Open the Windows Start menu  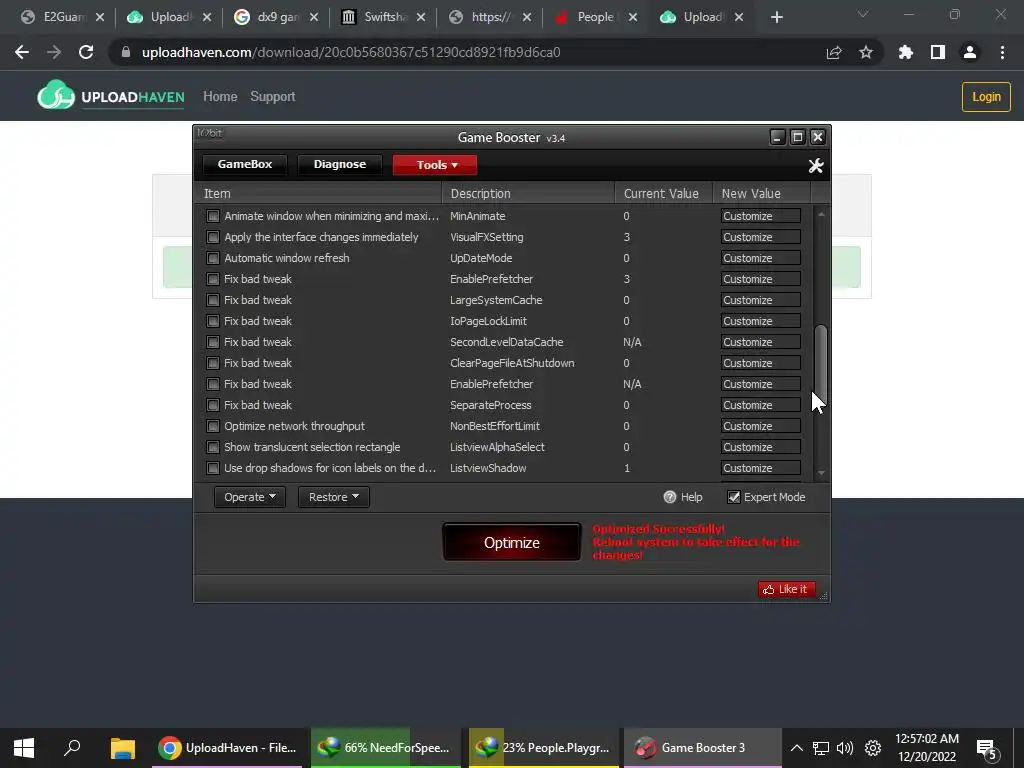[24, 748]
